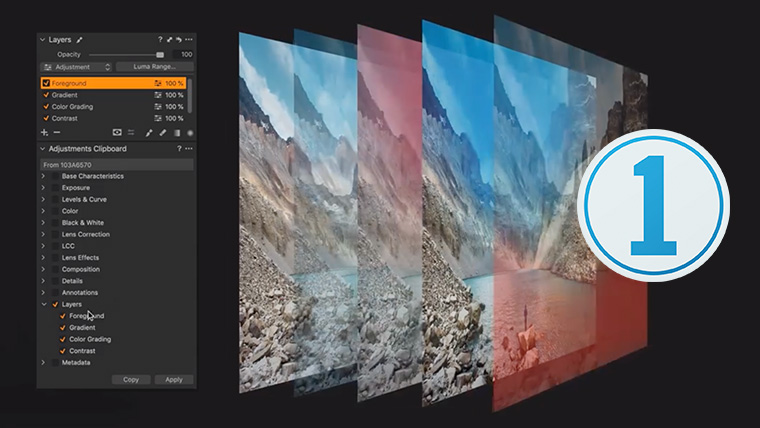Click Contrast layer adjustment type icon

click(158, 118)
